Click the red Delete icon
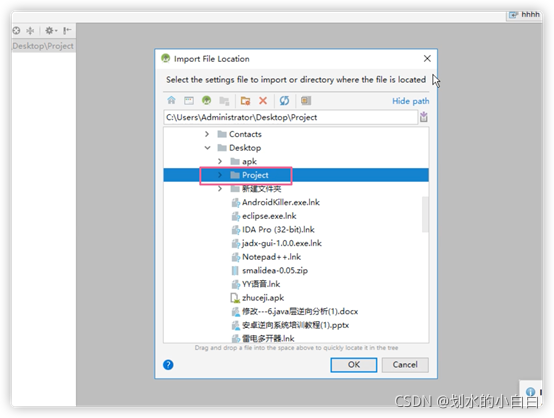 [263, 101]
